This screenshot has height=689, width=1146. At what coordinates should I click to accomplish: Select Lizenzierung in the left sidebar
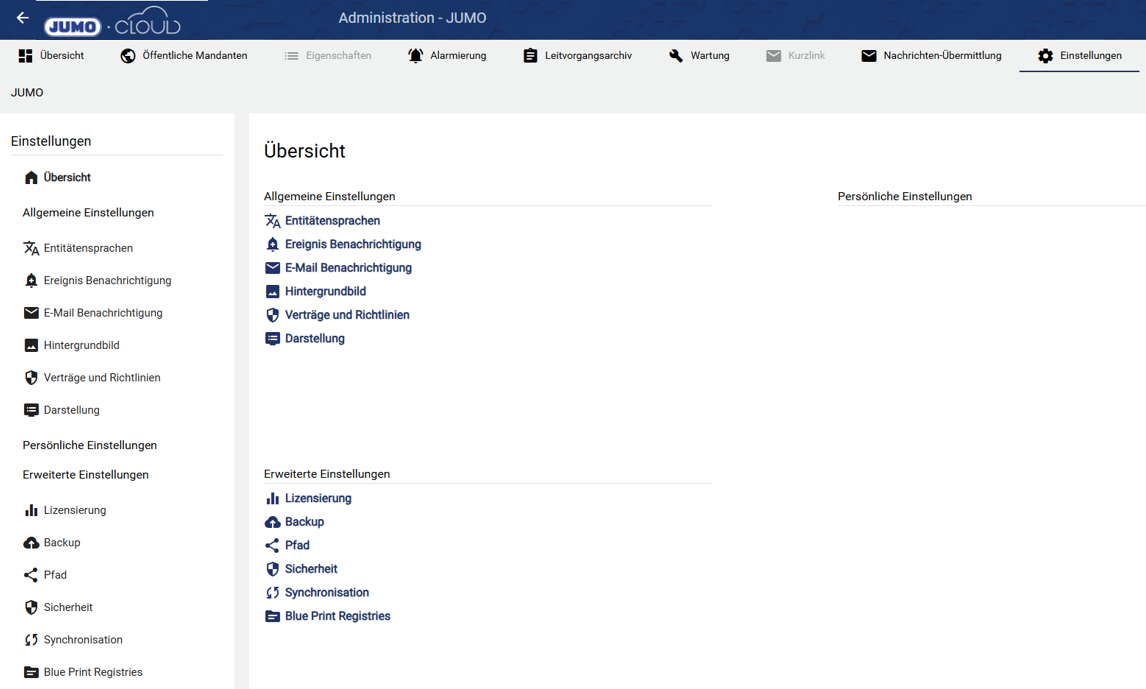coord(74,510)
